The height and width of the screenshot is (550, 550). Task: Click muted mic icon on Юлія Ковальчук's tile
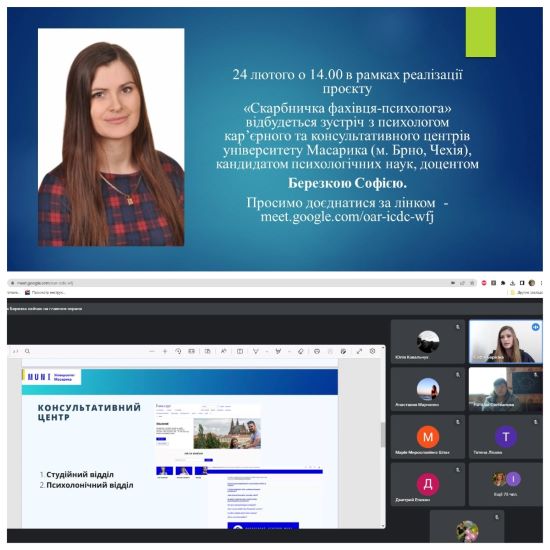point(458,327)
